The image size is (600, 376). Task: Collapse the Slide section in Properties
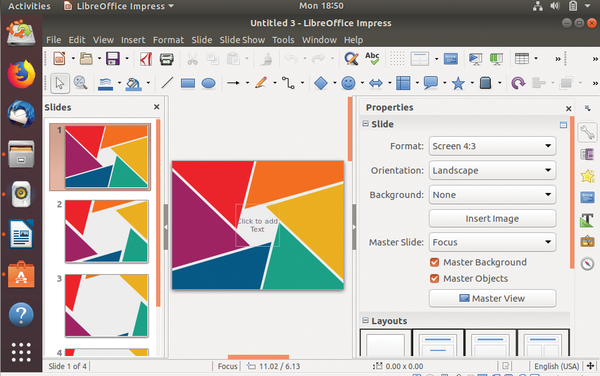pos(365,124)
